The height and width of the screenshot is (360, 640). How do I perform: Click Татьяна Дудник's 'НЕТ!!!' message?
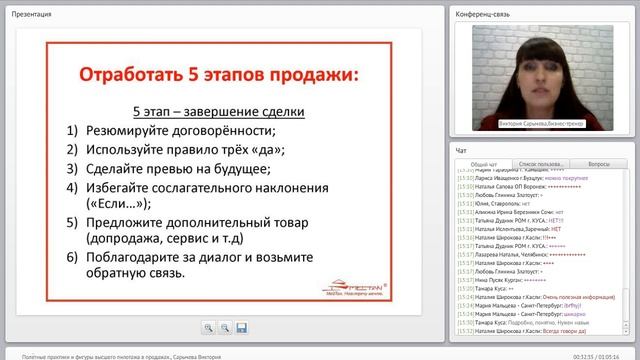(510, 220)
